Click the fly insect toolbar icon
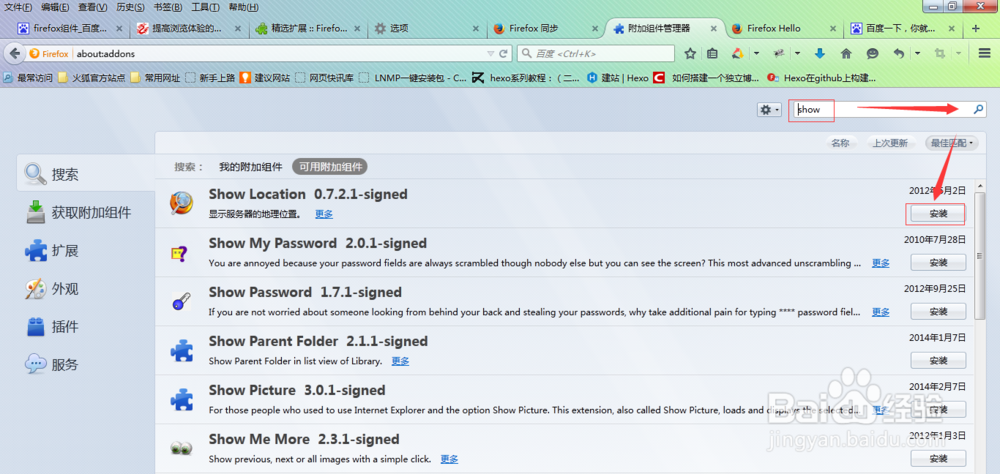 pos(779,54)
